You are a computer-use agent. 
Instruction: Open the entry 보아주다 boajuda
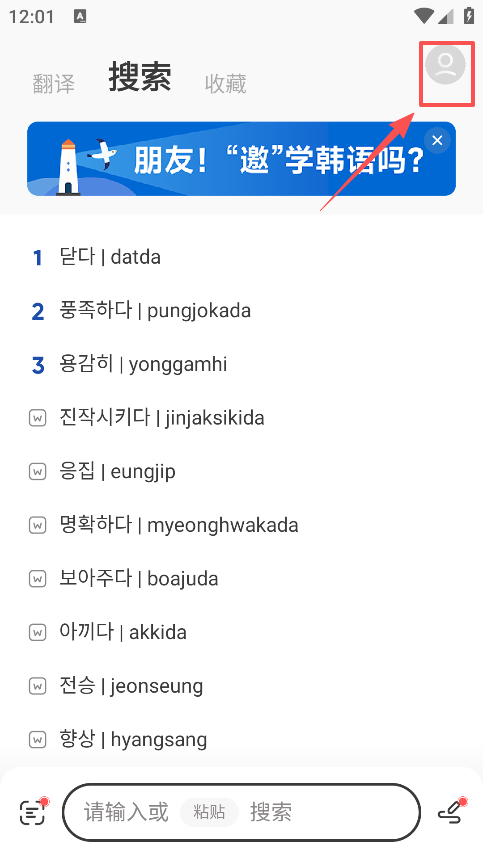241,578
